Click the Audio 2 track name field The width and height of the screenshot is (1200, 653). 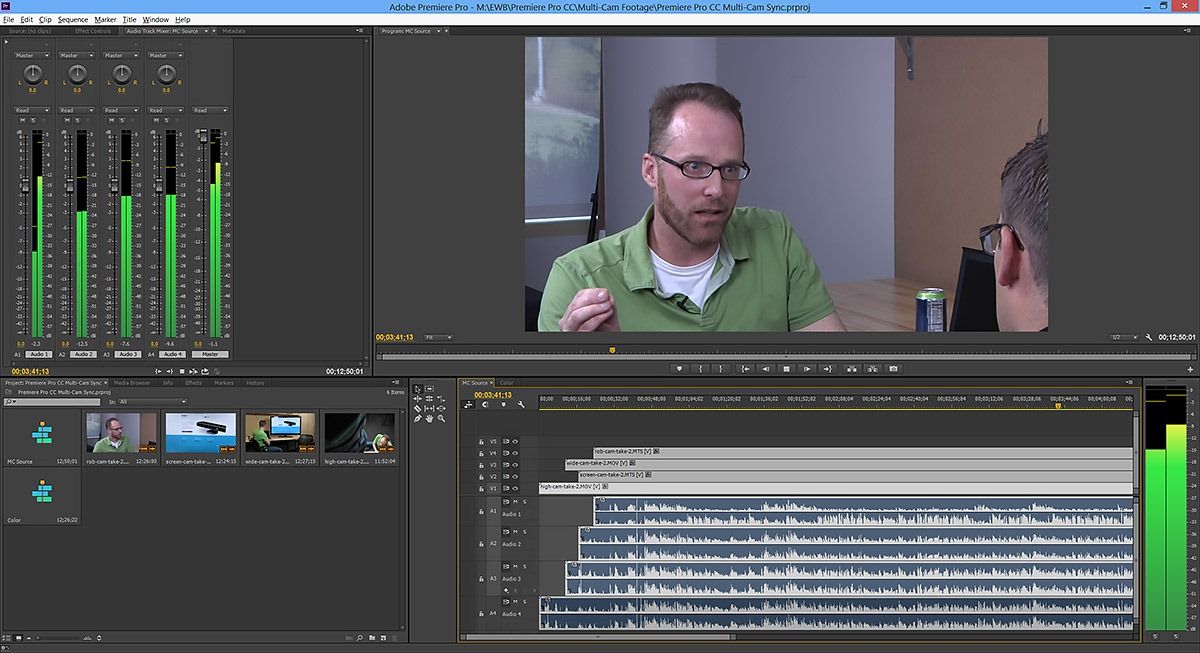83,354
